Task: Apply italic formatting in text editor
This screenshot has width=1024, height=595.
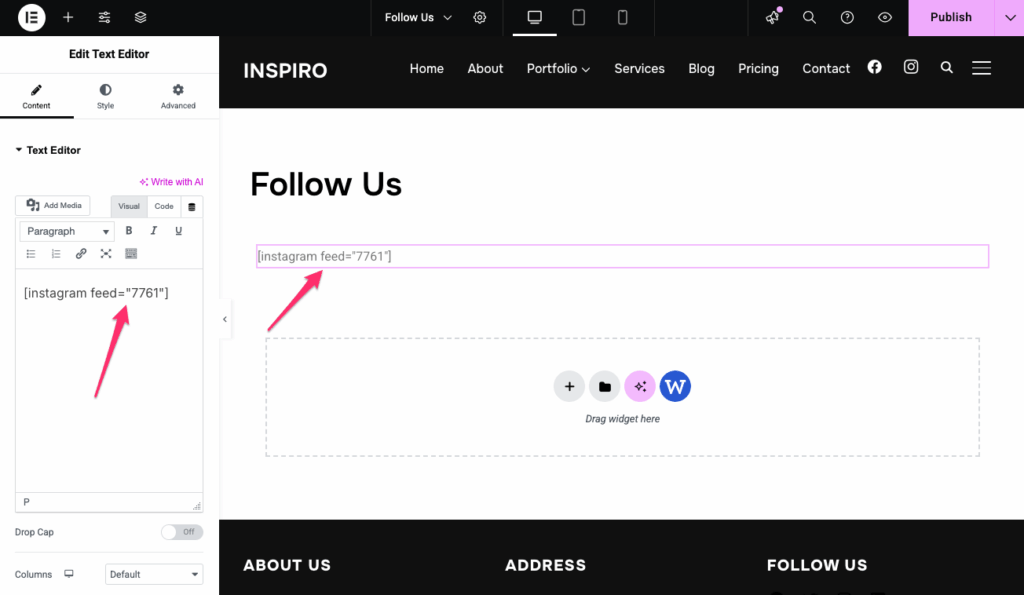Action: (x=154, y=231)
